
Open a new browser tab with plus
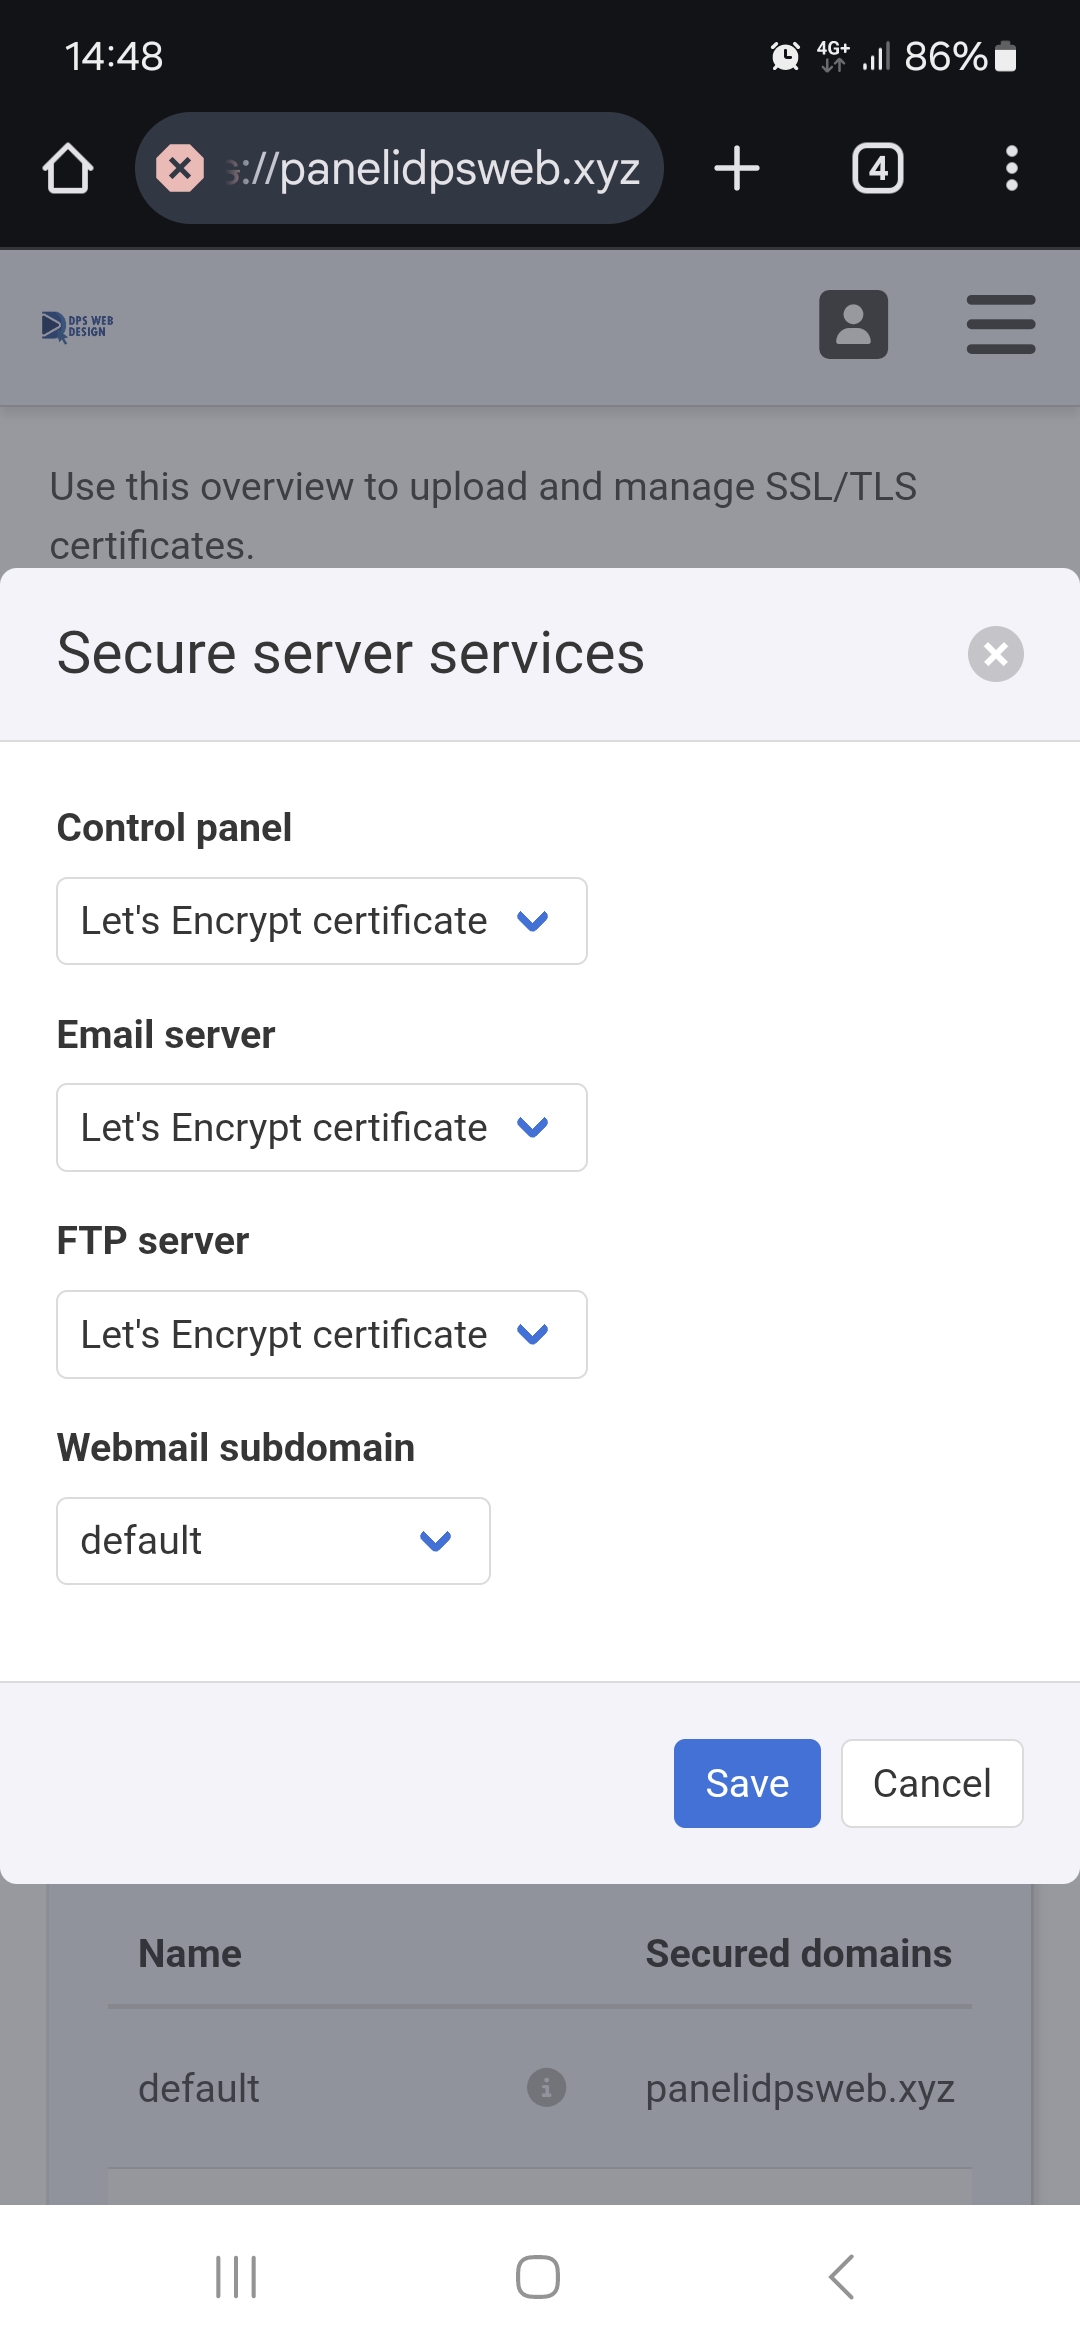(737, 168)
